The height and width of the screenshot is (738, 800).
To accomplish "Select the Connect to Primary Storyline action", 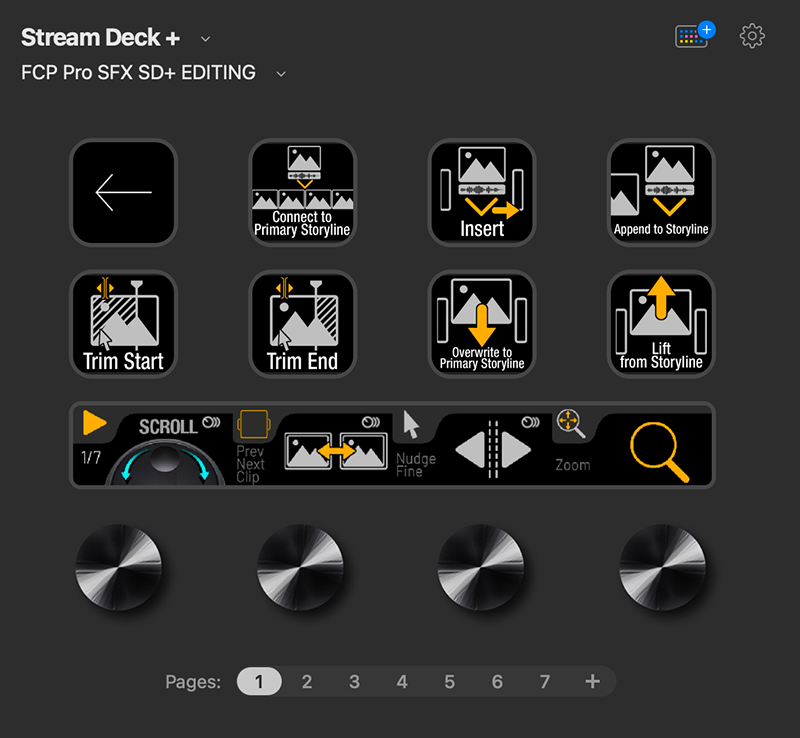I will [x=303, y=192].
